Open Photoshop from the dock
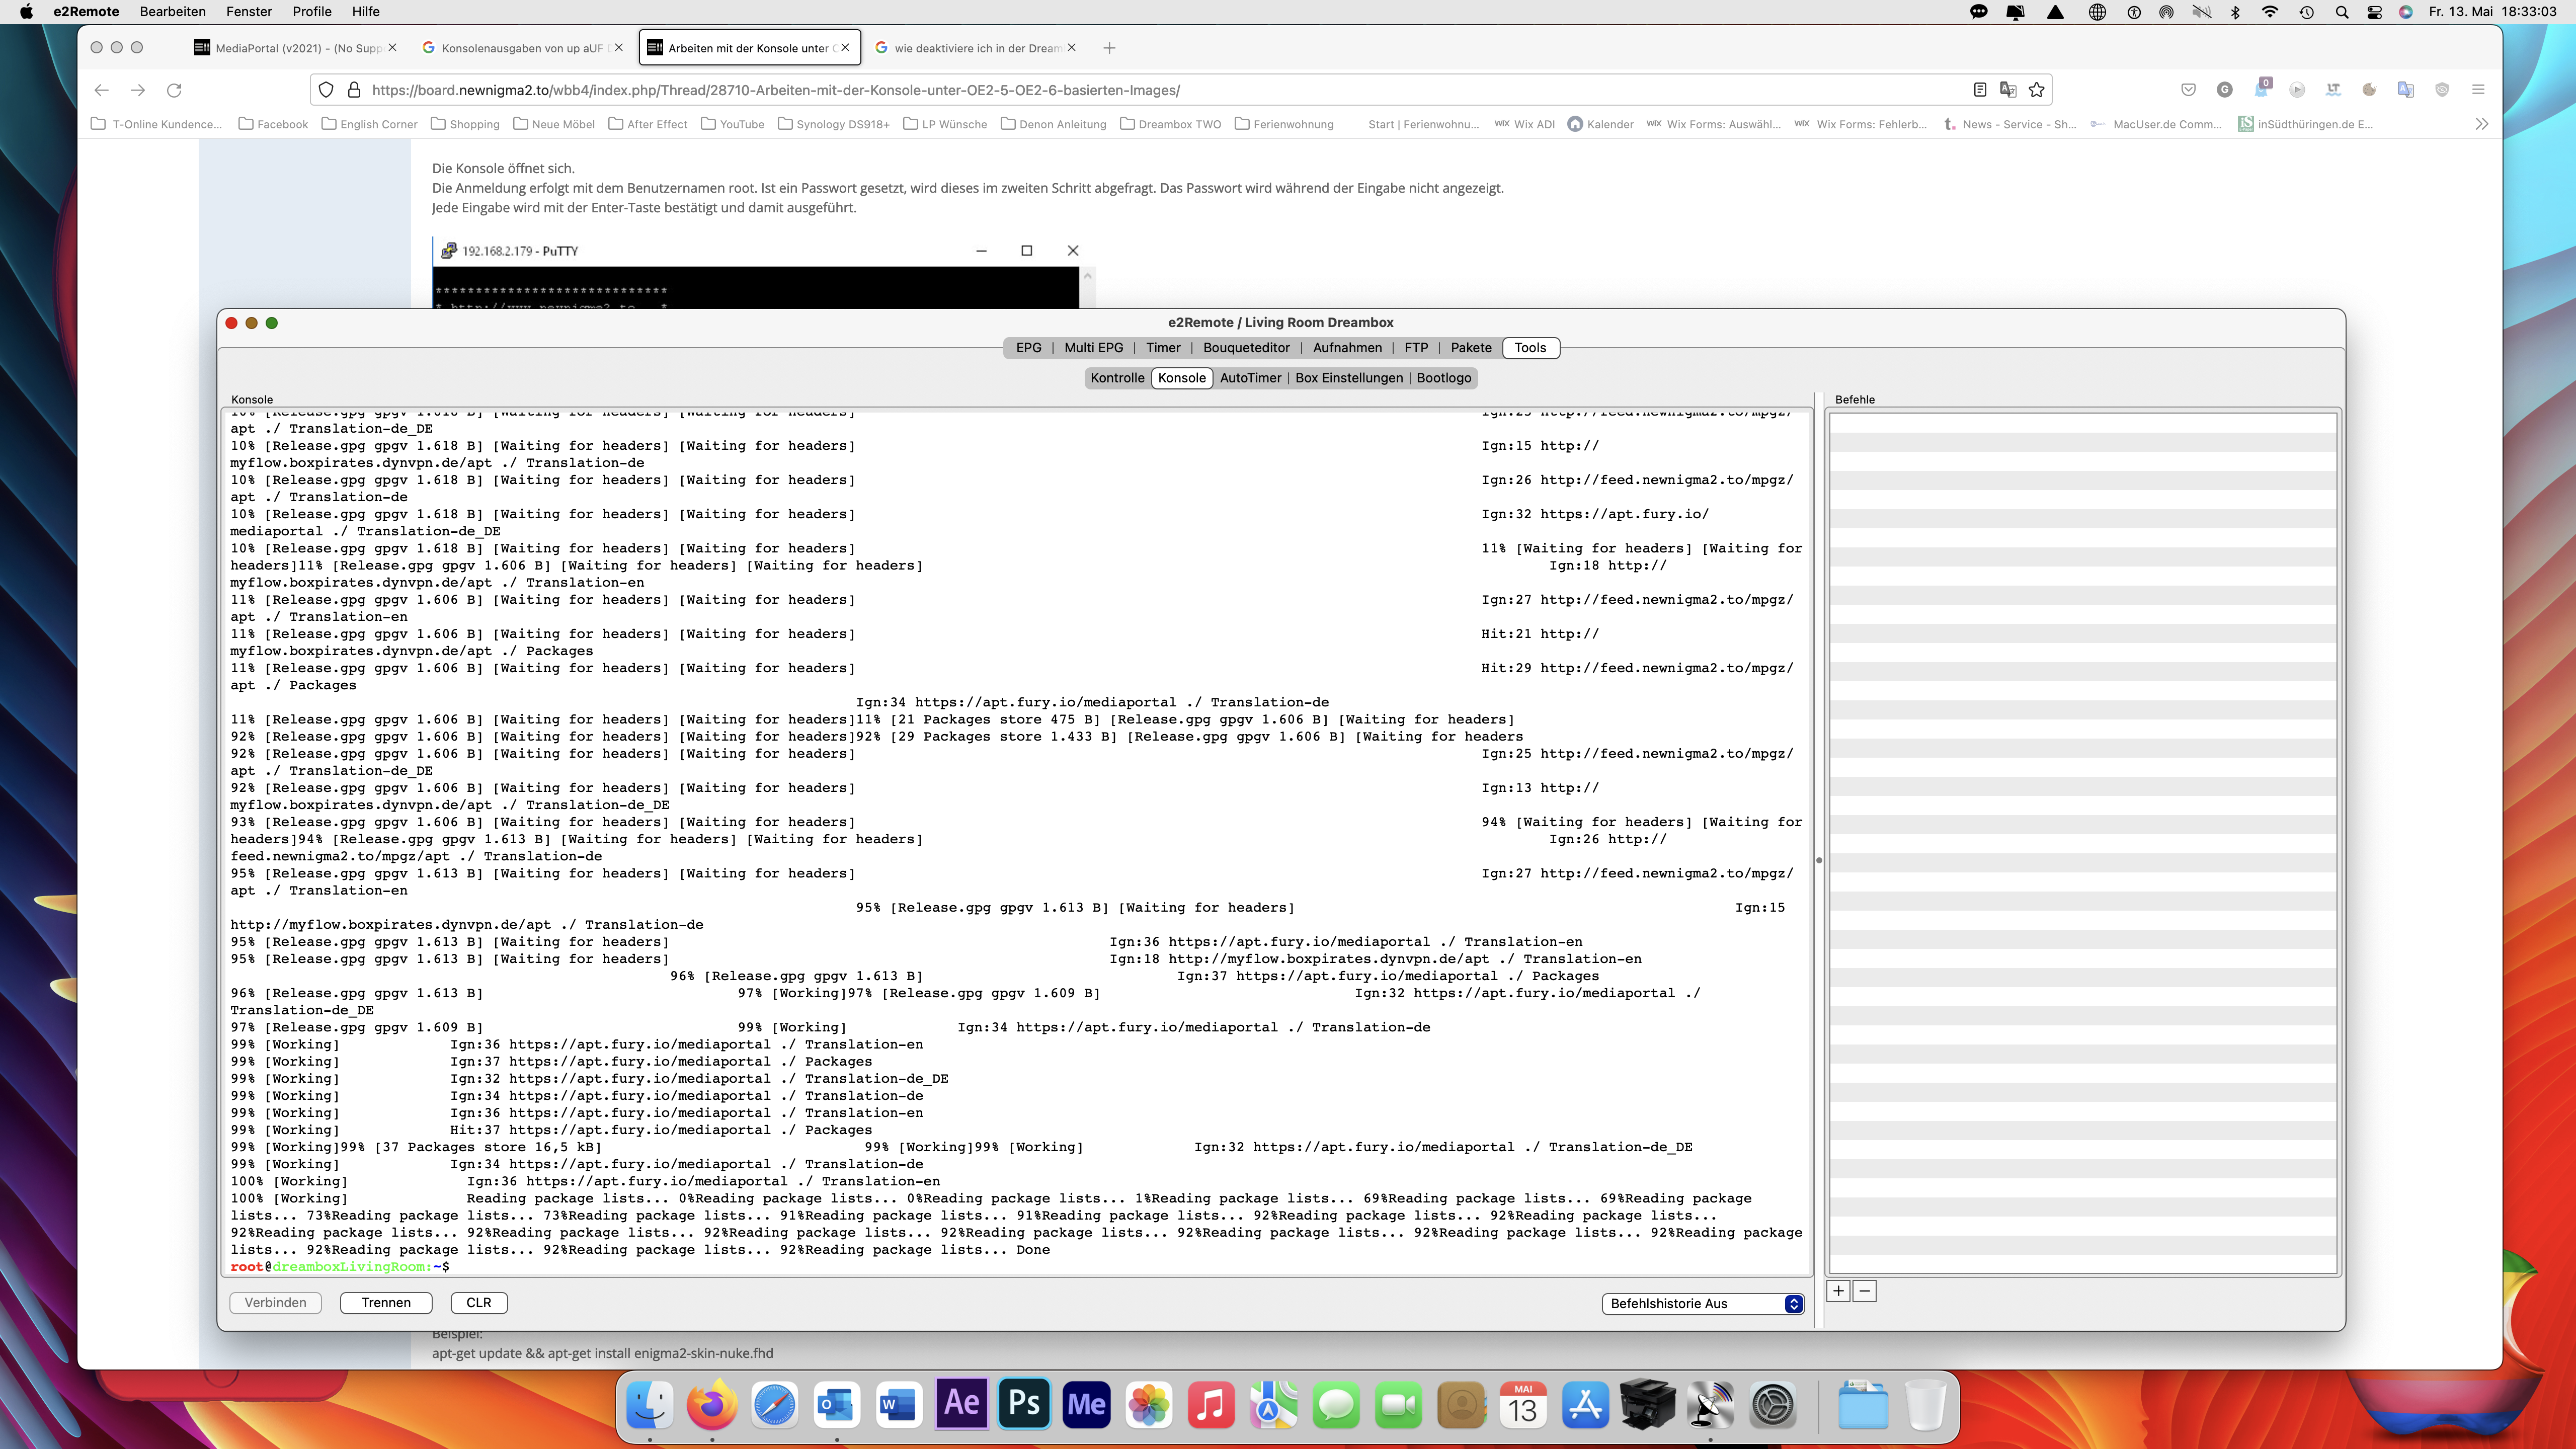The image size is (2576, 1449). [1024, 1403]
